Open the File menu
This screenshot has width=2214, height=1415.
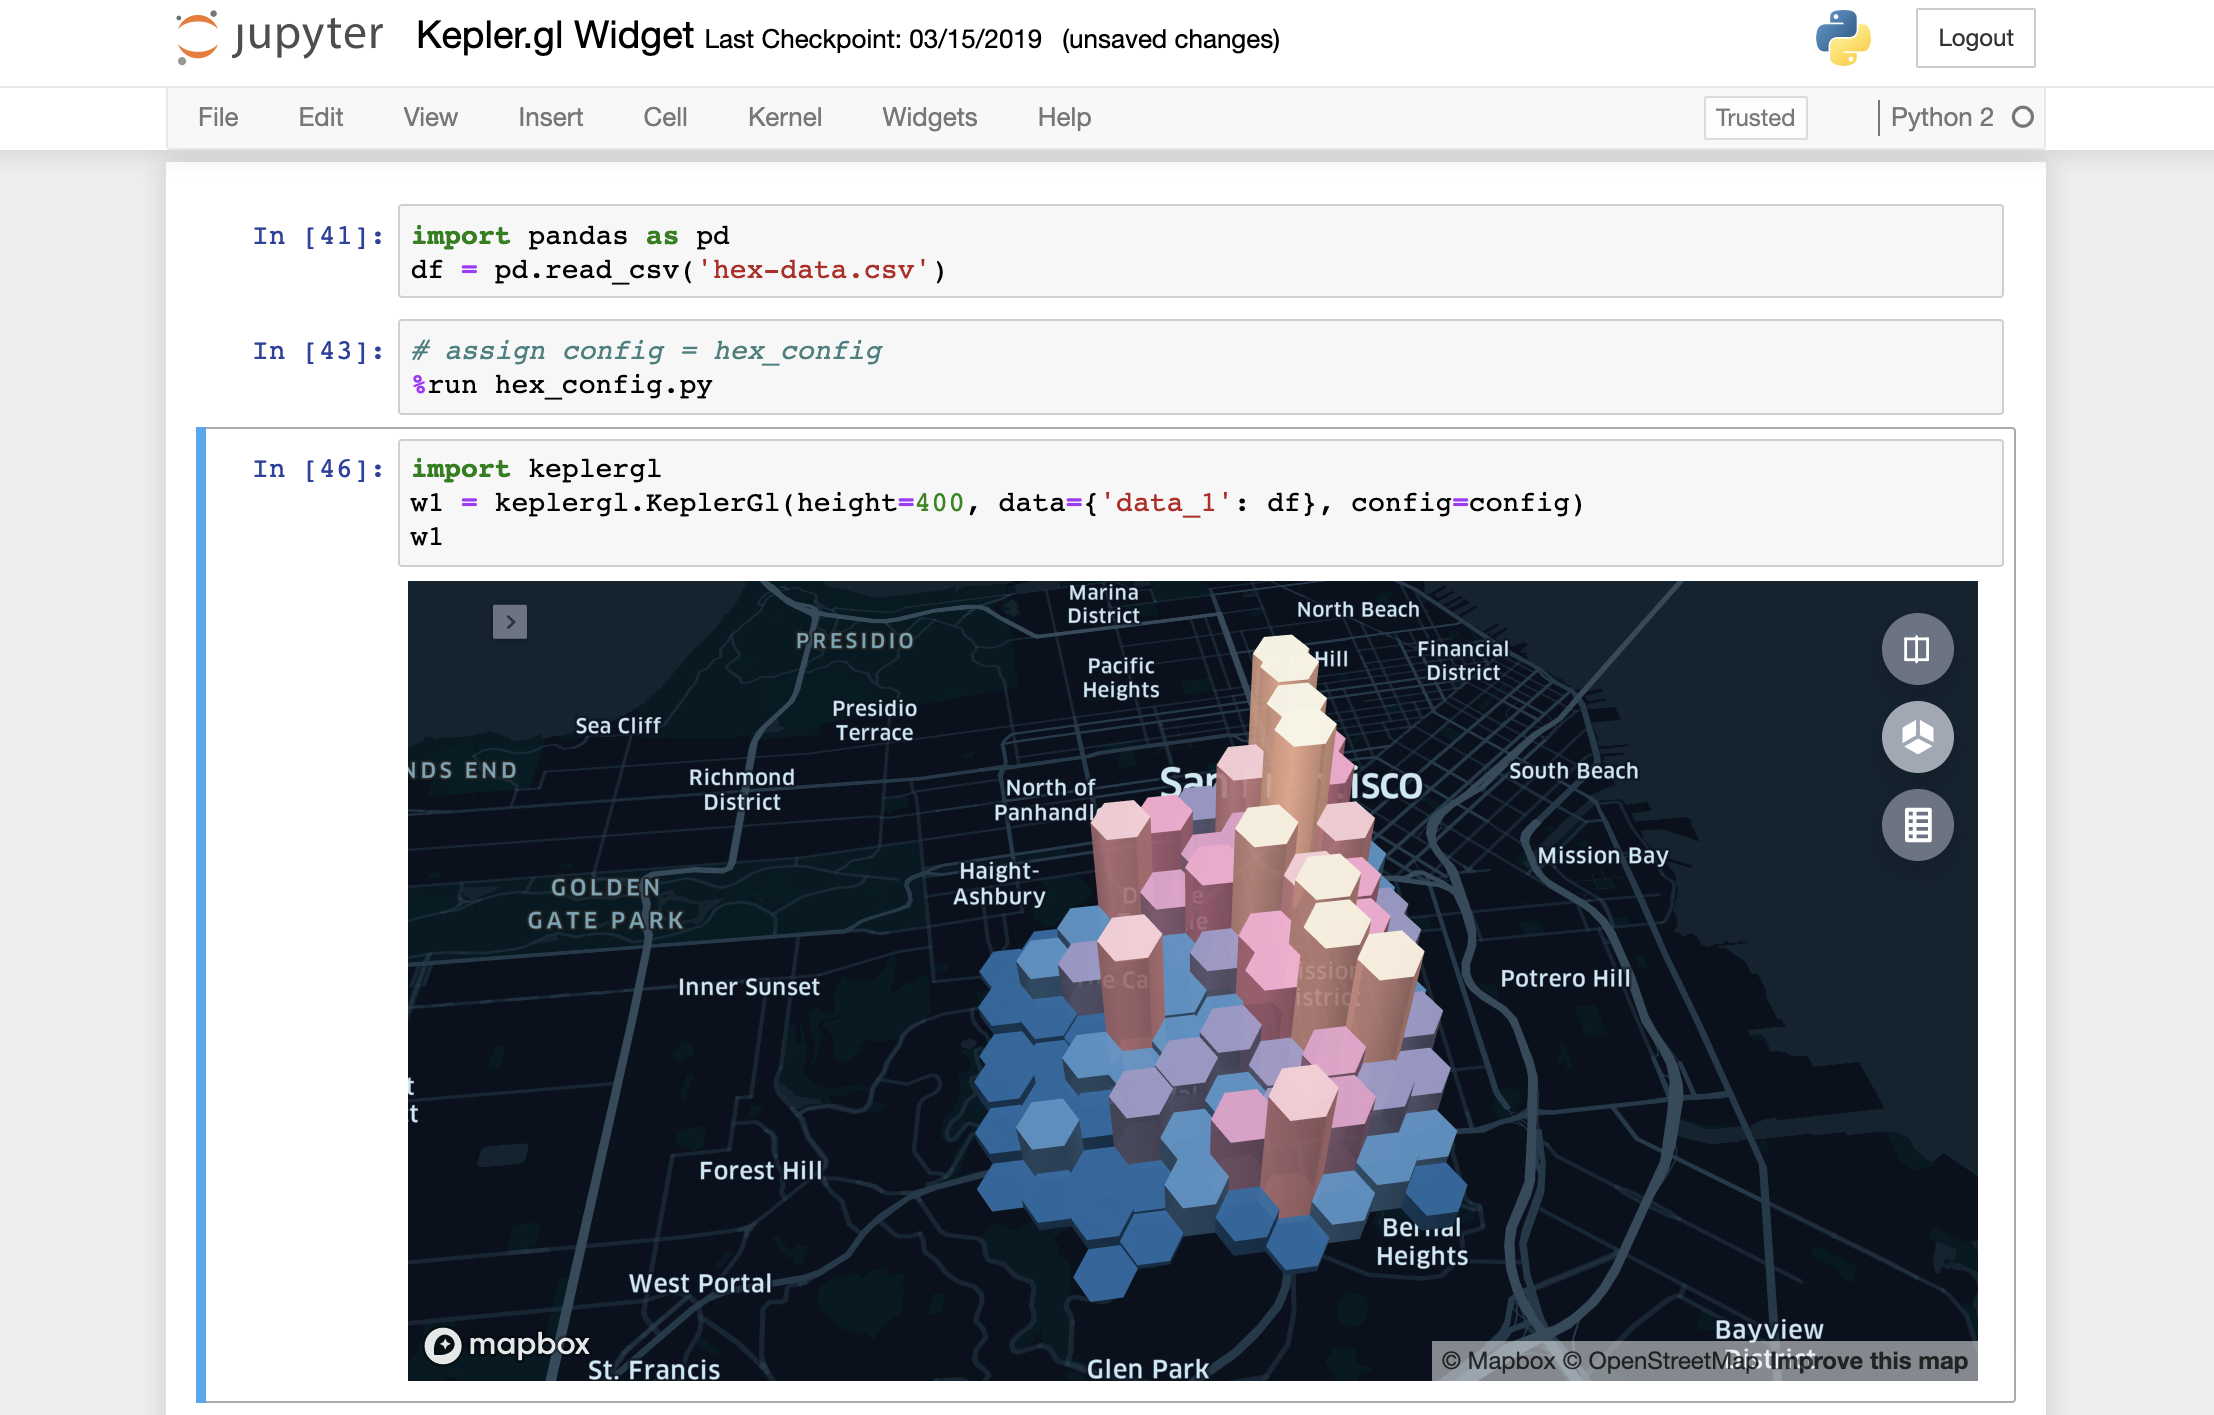(x=218, y=117)
